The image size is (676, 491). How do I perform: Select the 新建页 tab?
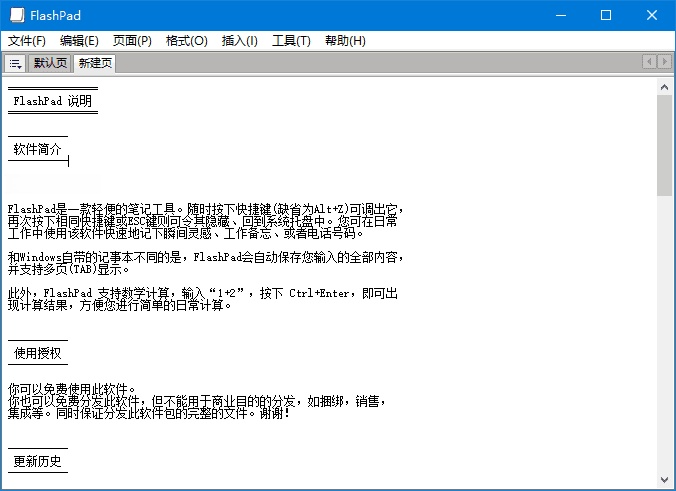tap(96, 63)
